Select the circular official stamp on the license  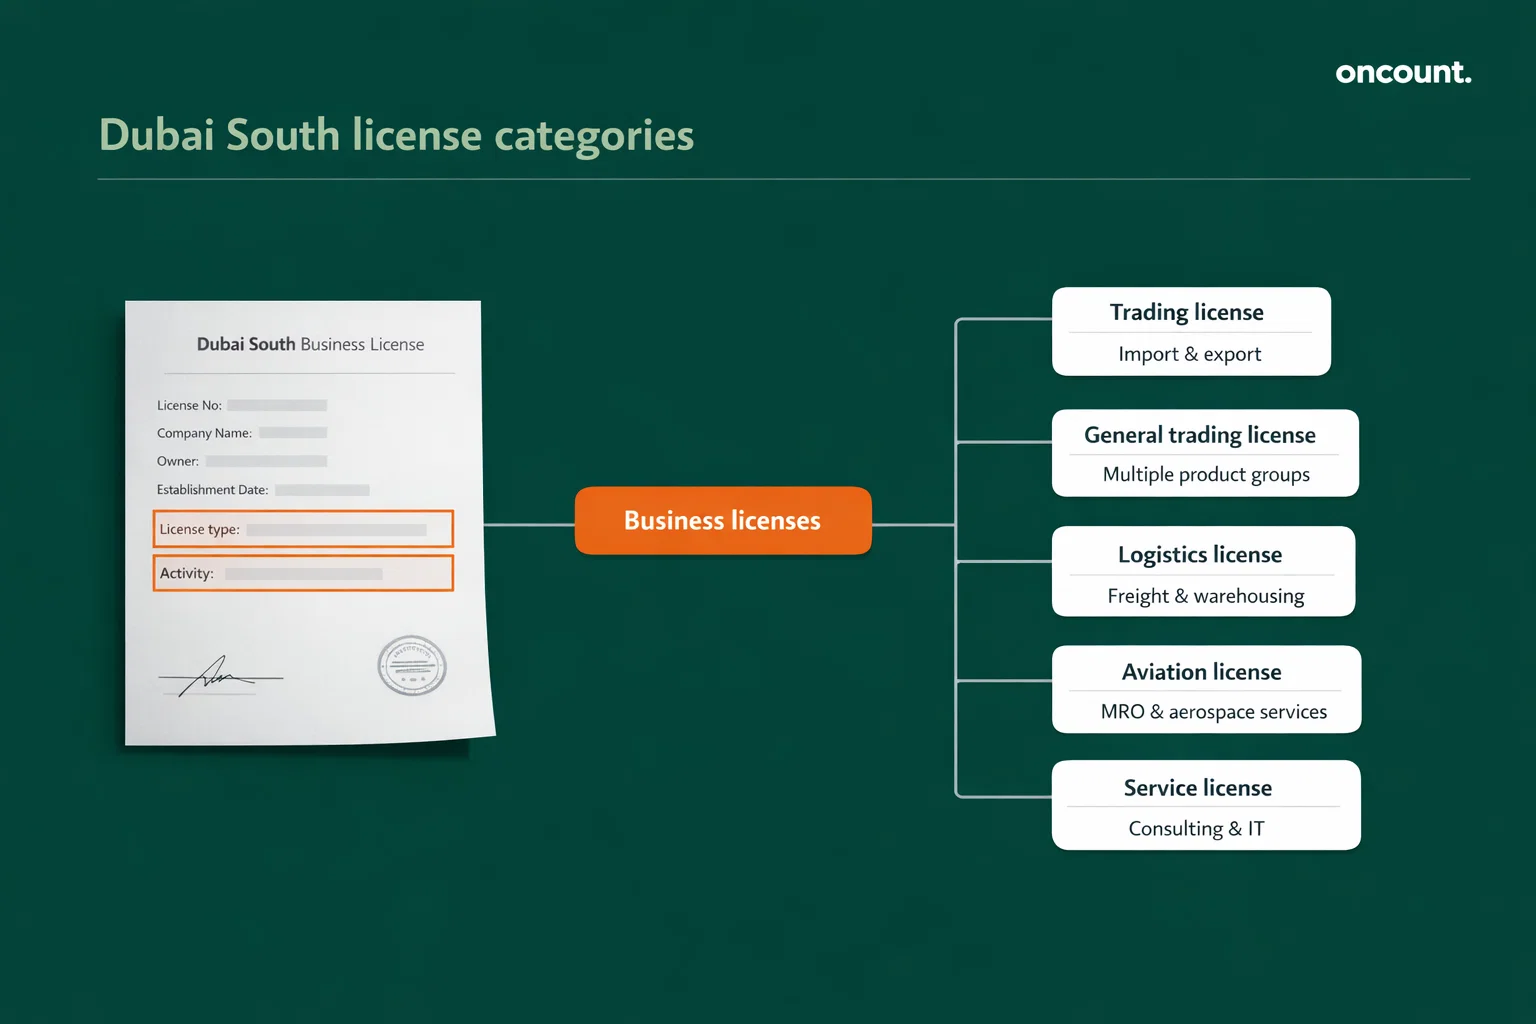coord(411,666)
